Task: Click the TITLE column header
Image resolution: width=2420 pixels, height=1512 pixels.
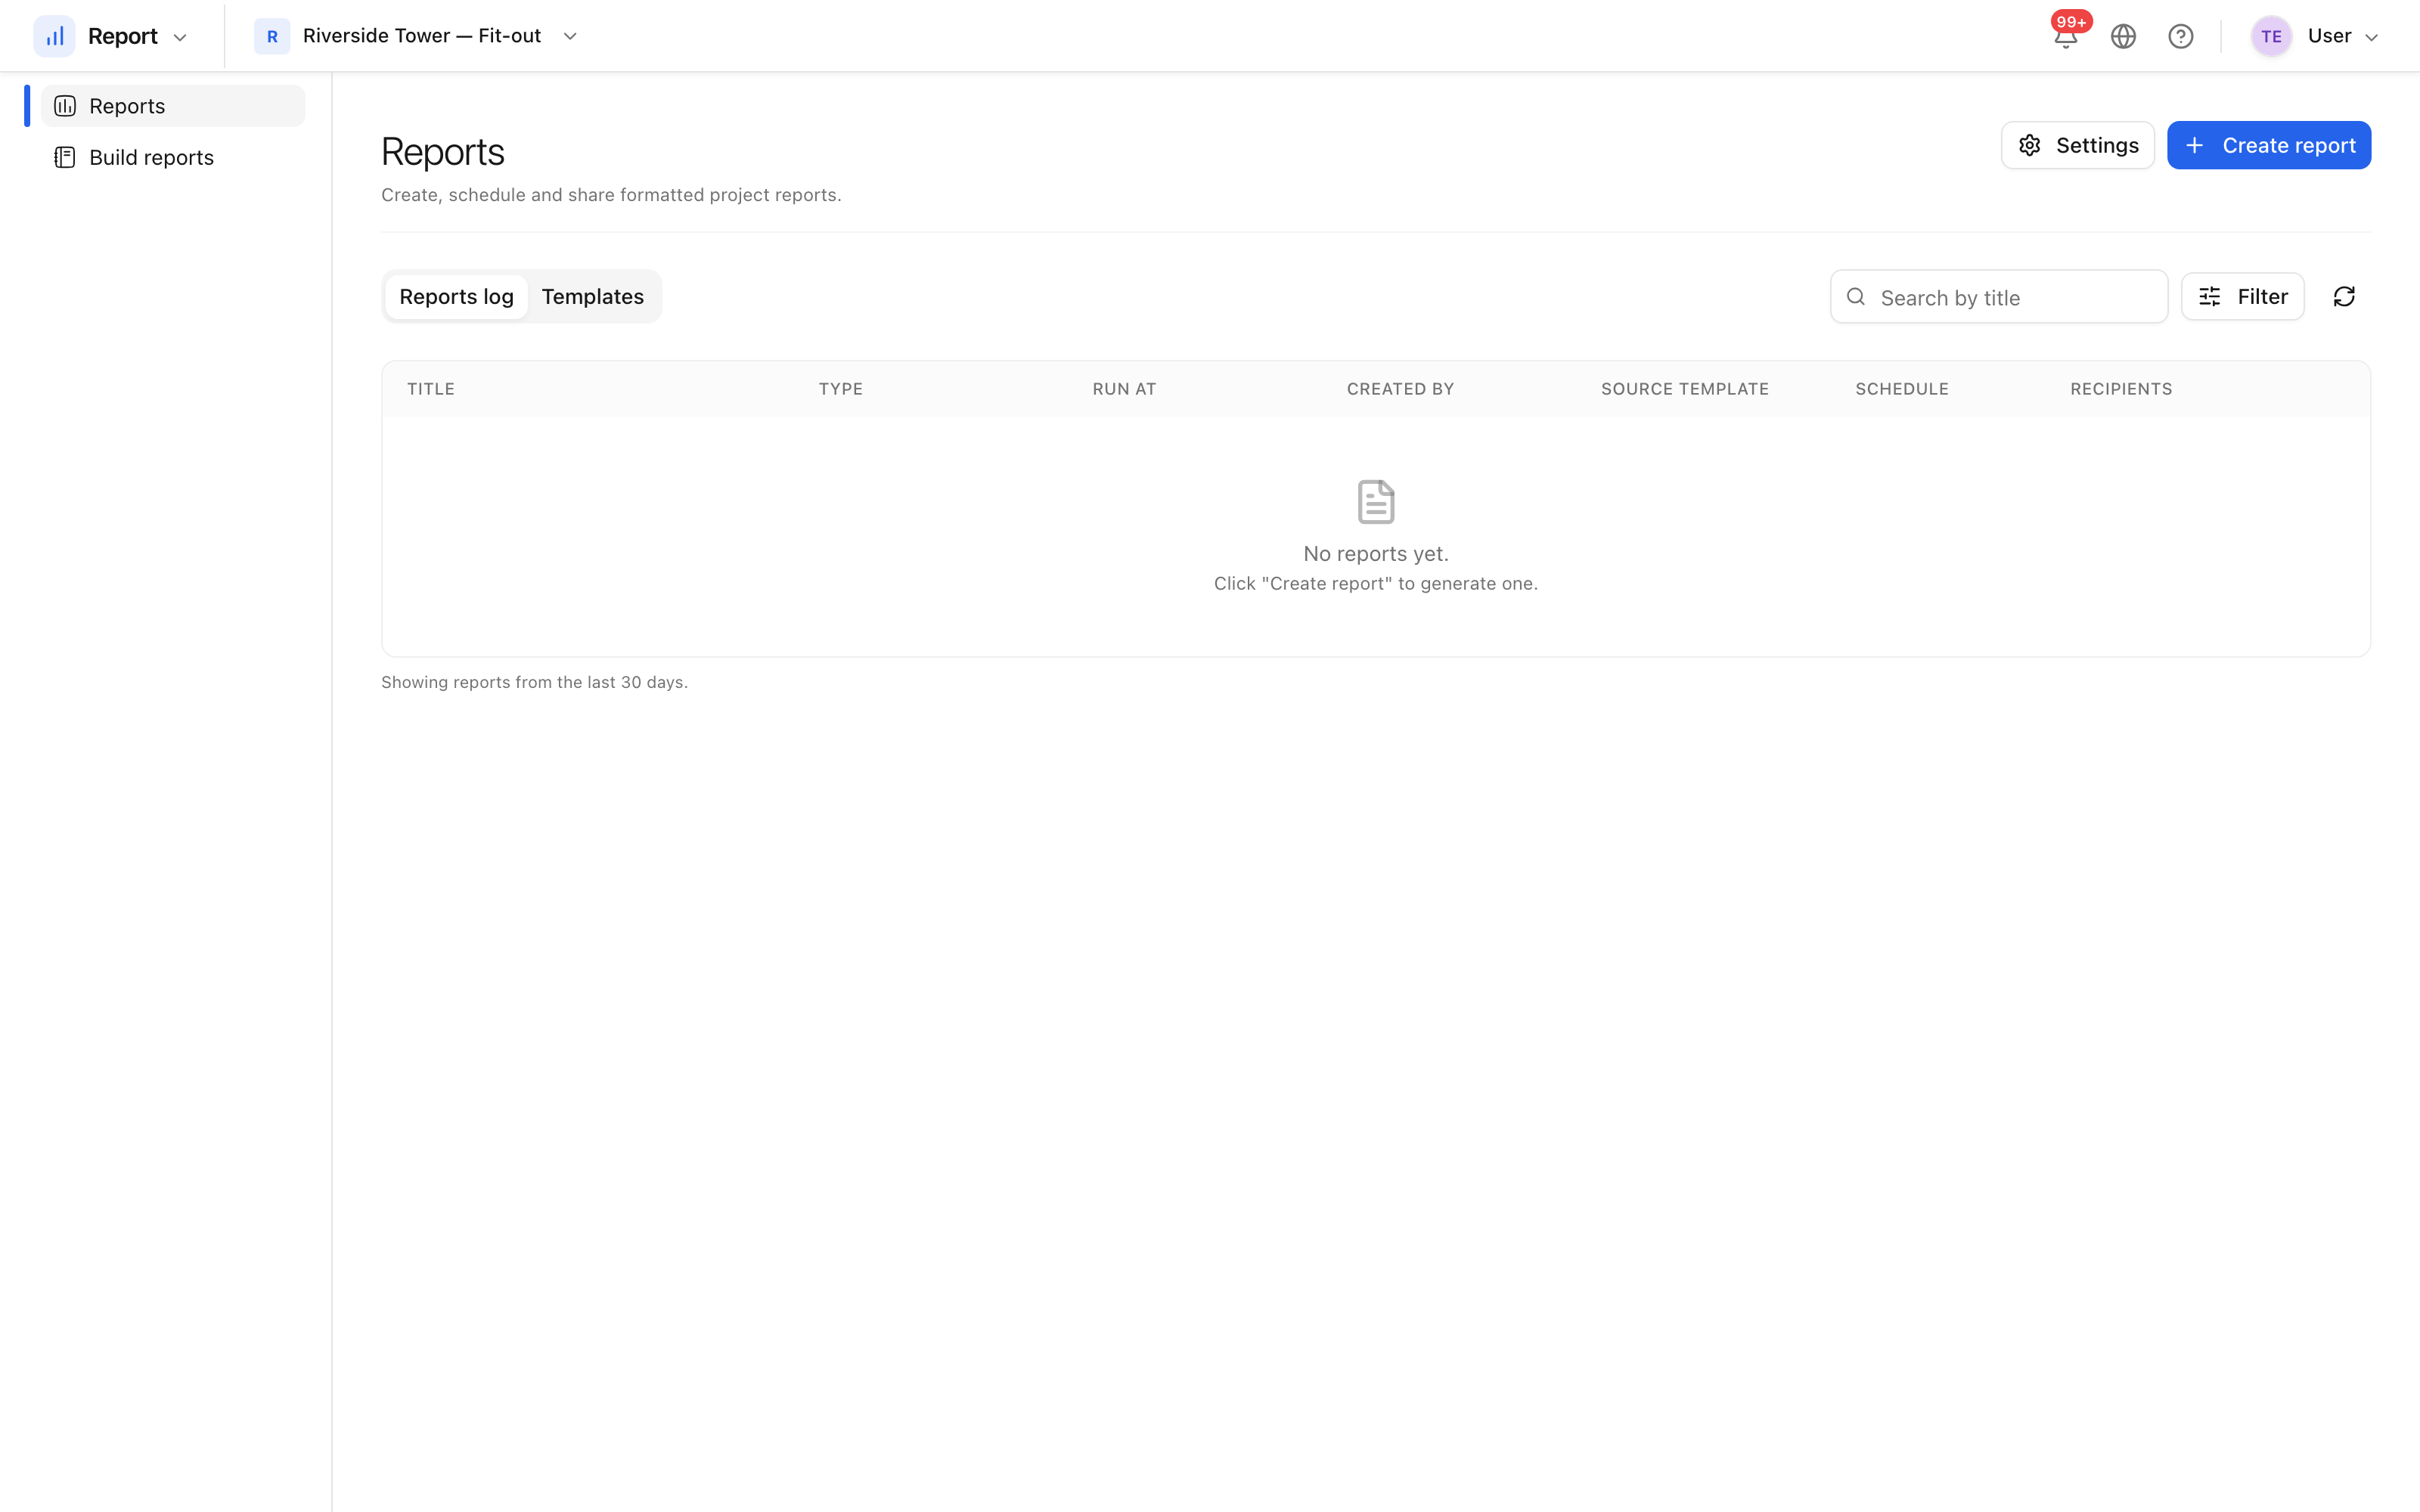Action: (x=431, y=389)
